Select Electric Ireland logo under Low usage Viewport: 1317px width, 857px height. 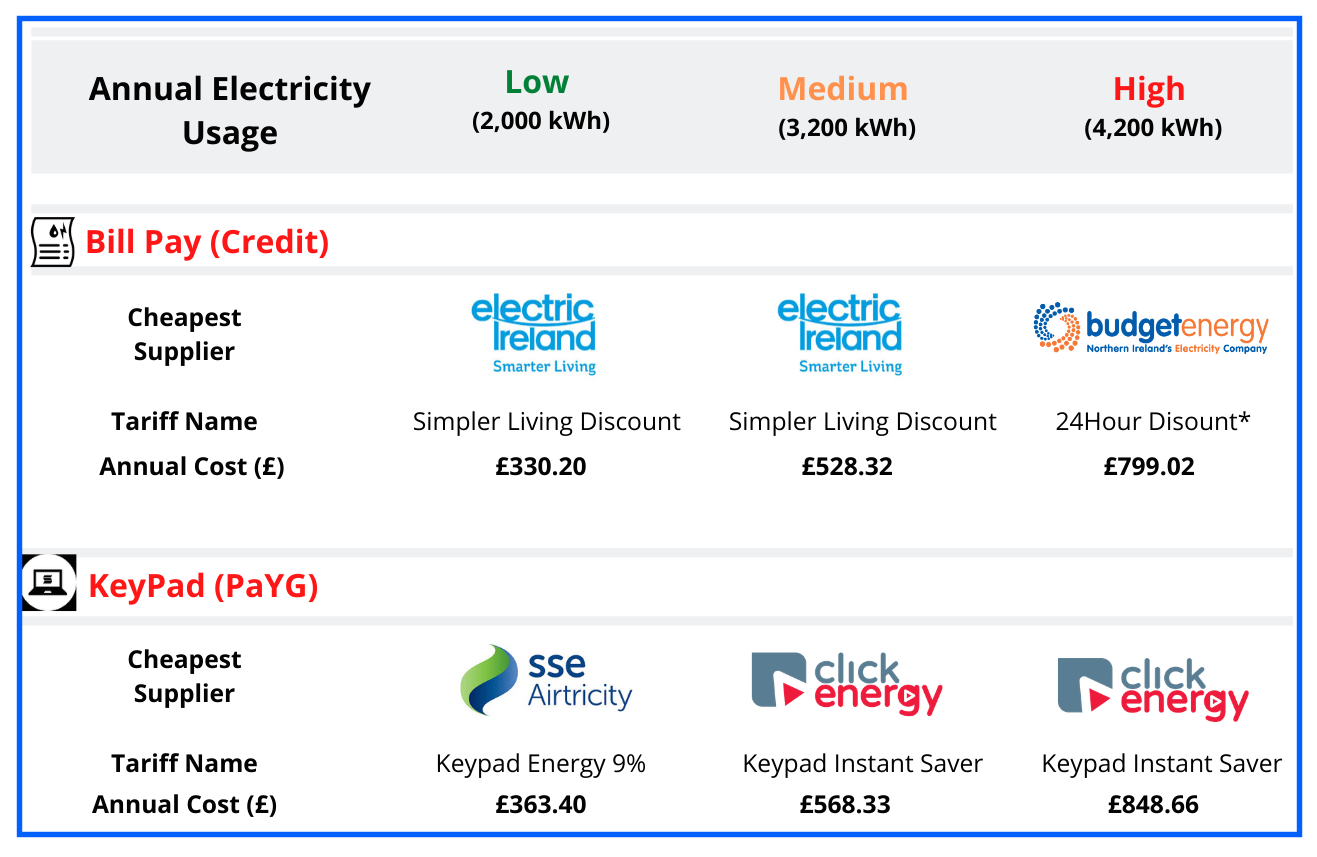click(534, 334)
